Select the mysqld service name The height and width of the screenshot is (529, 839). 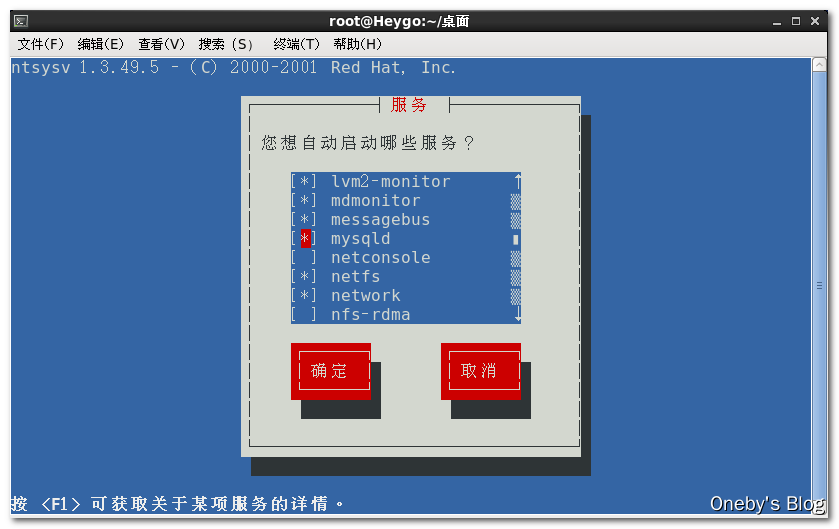tap(361, 239)
